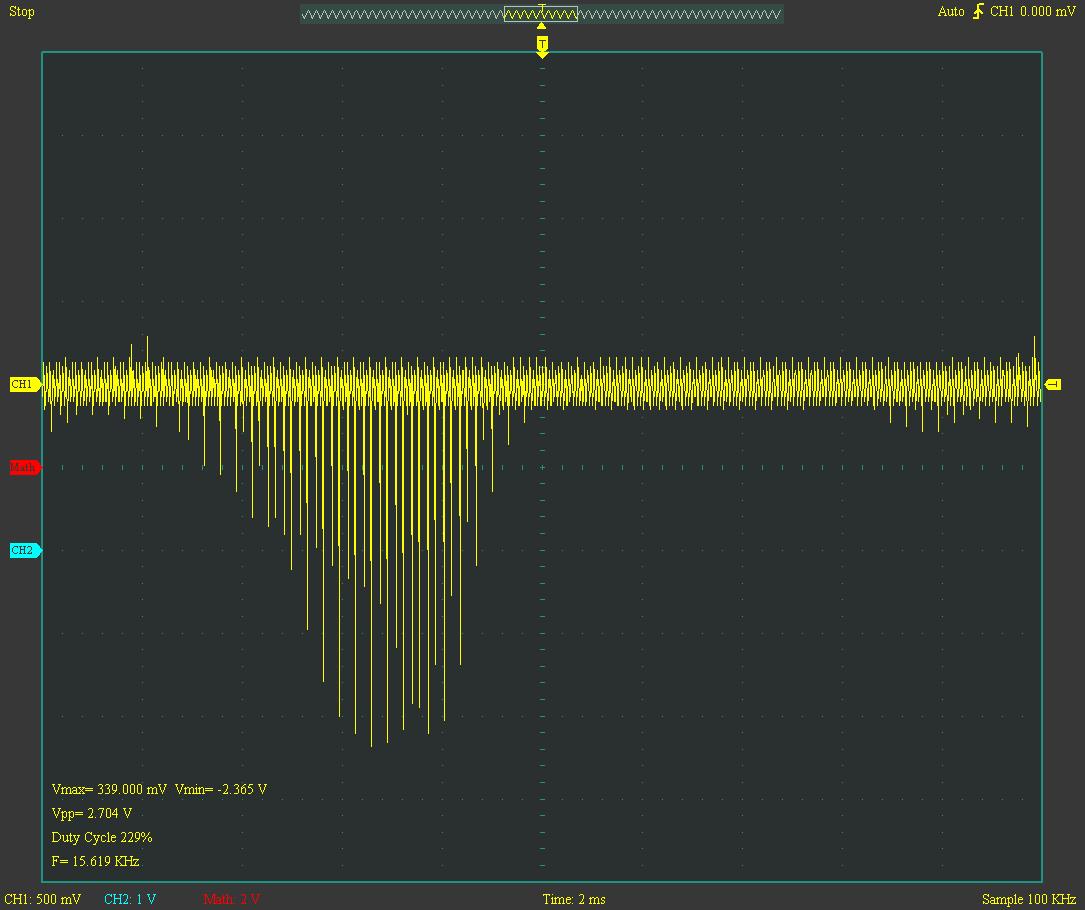The width and height of the screenshot is (1085, 910).
Task: Click the trigger level marker on right edge
Action: coord(1053,384)
